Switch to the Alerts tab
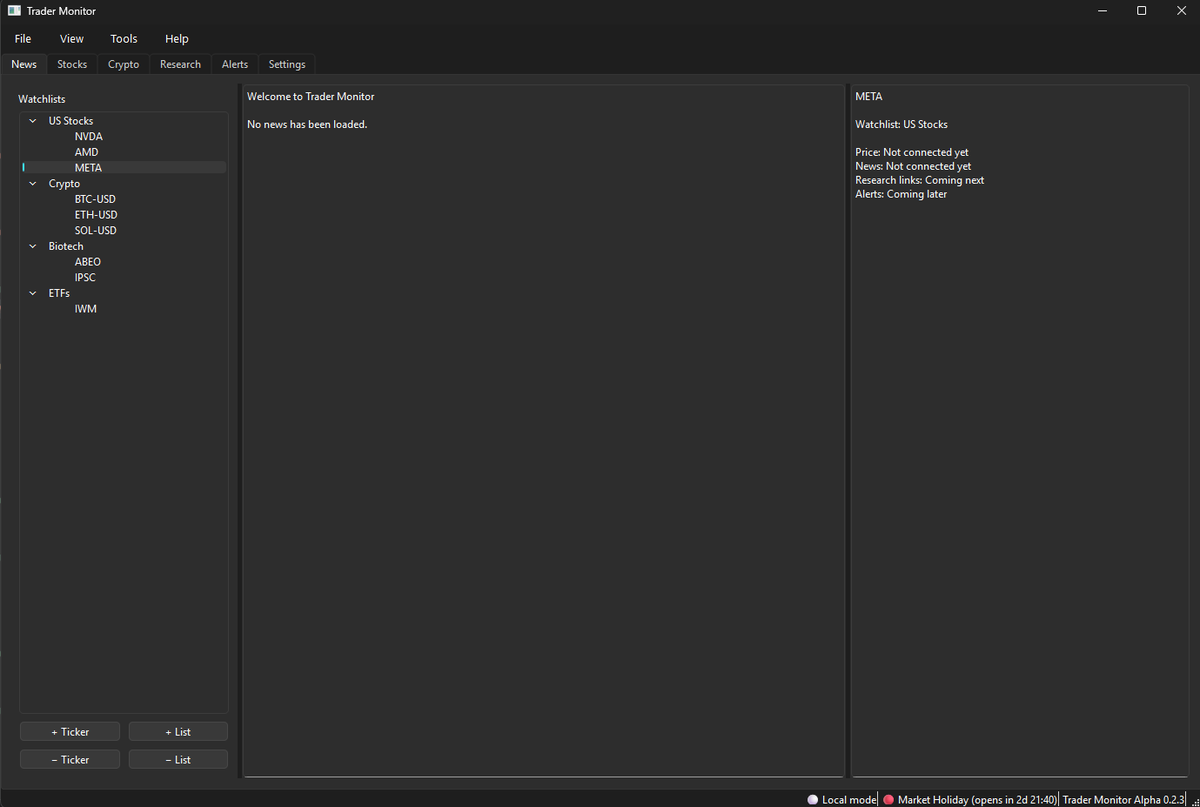1200x807 pixels. click(x=235, y=64)
